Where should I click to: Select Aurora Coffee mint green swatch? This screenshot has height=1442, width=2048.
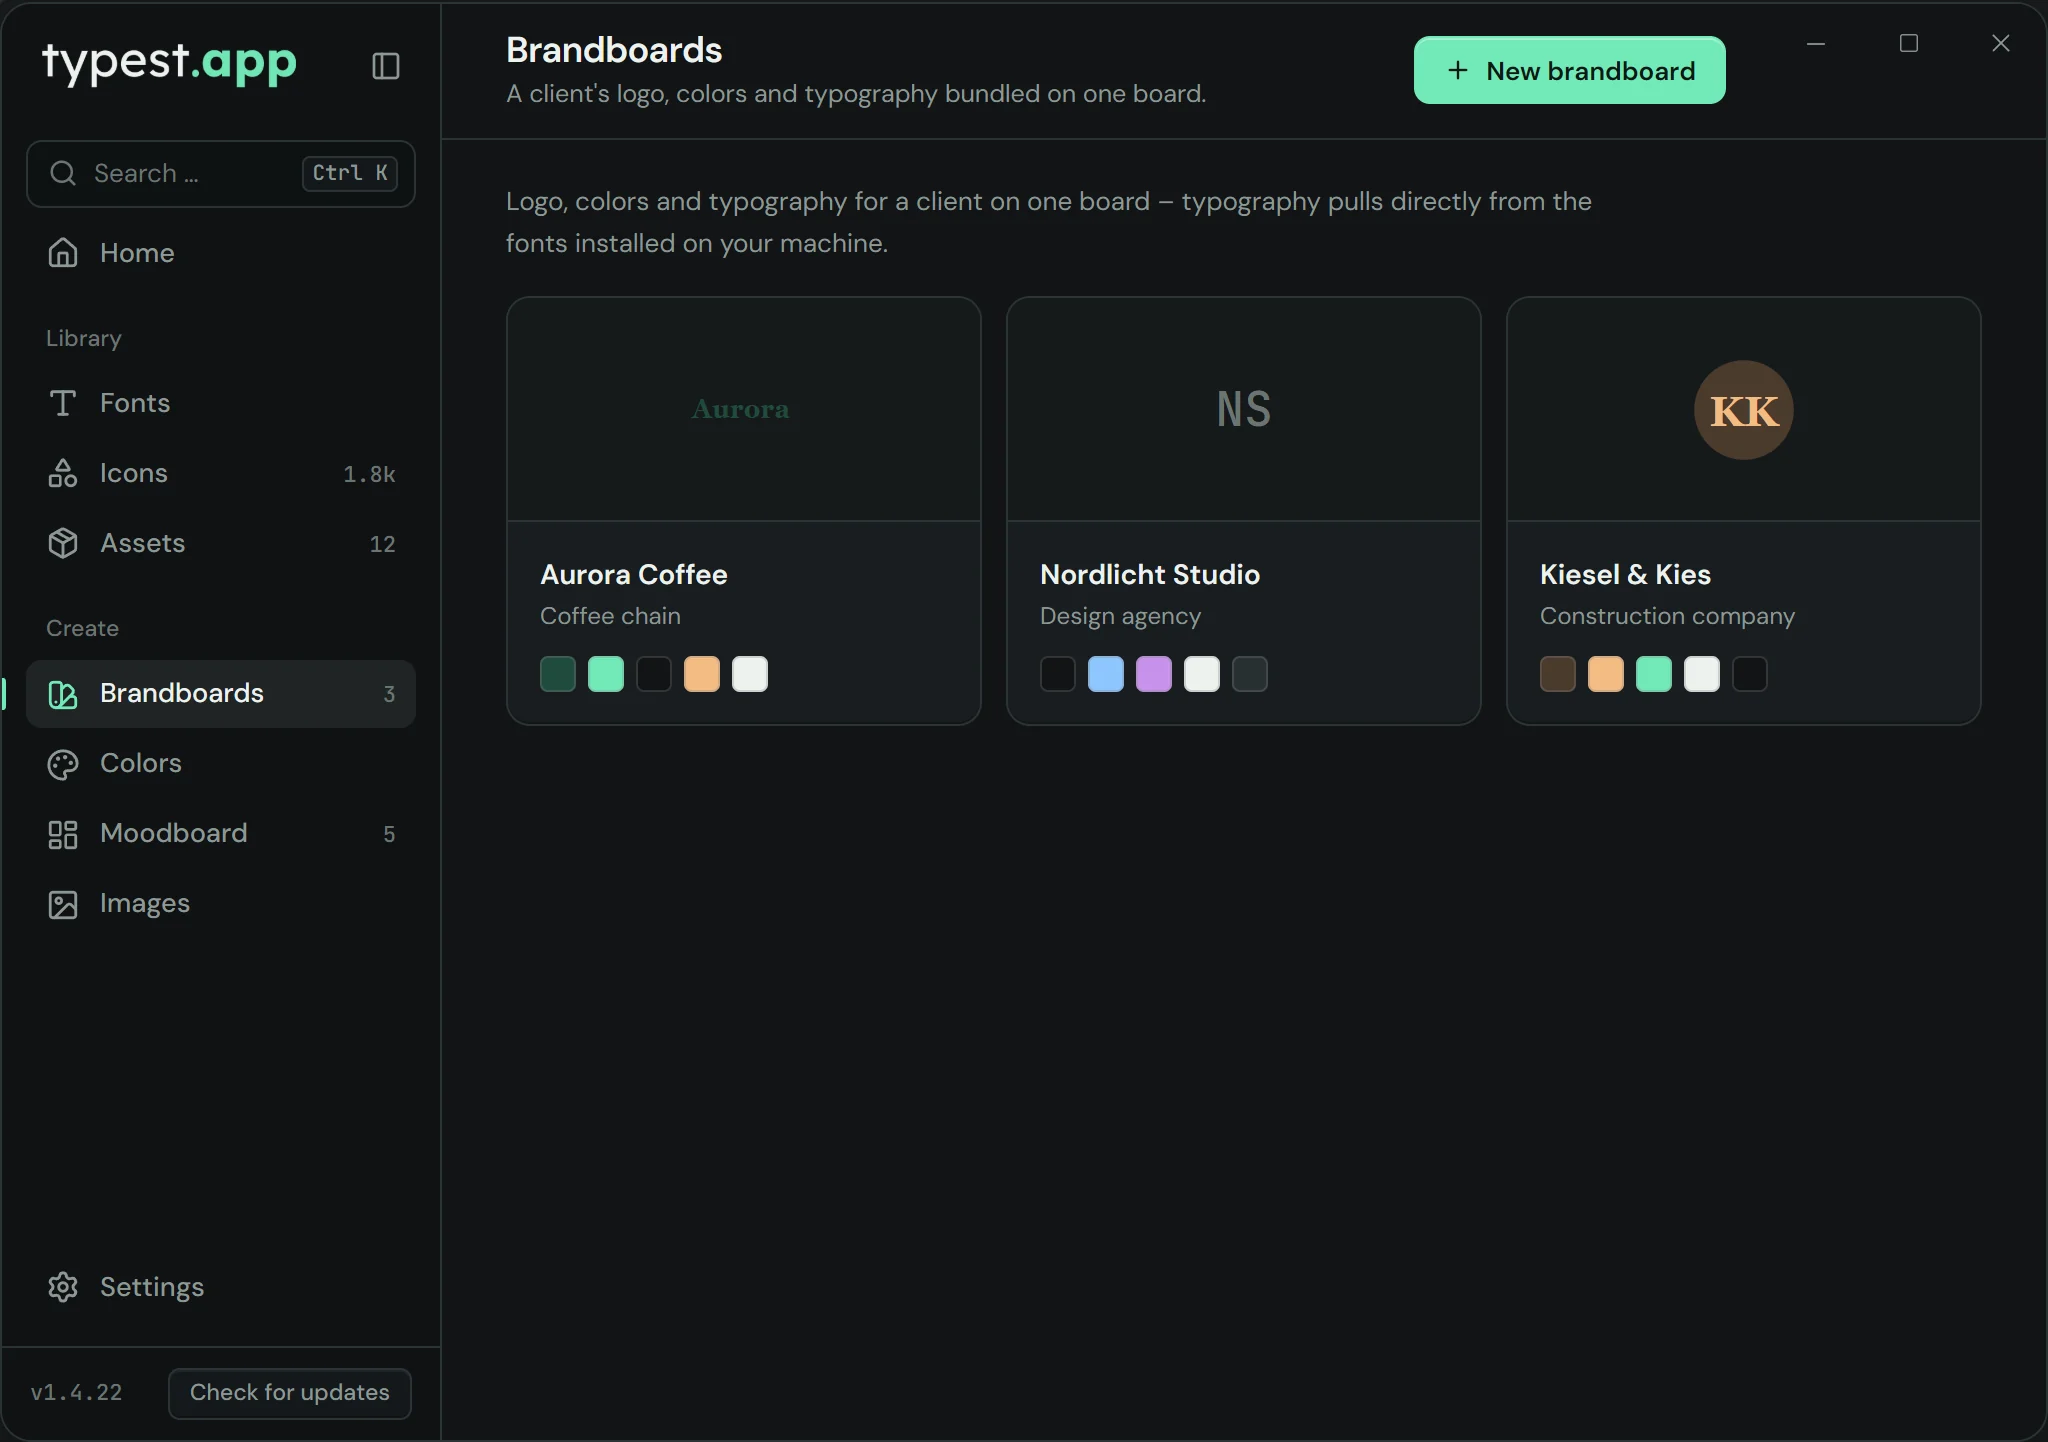click(606, 674)
